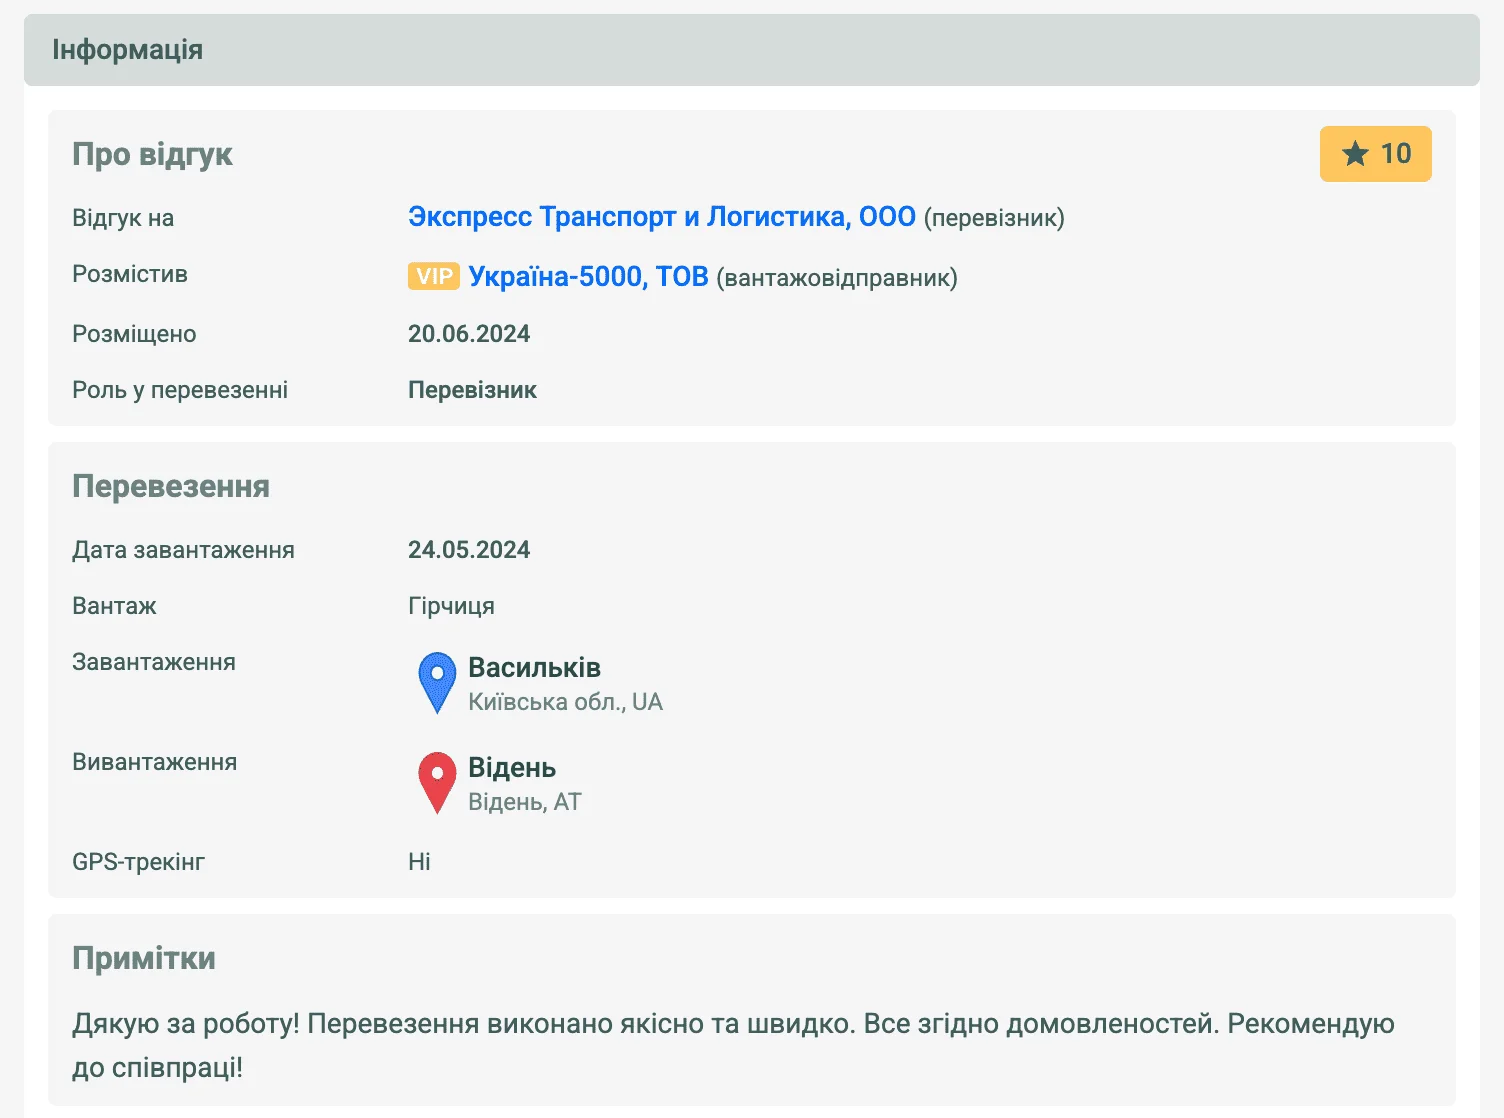Click the star icon in the rating badge
The width and height of the screenshot is (1504, 1118).
(x=1355, y=154)
